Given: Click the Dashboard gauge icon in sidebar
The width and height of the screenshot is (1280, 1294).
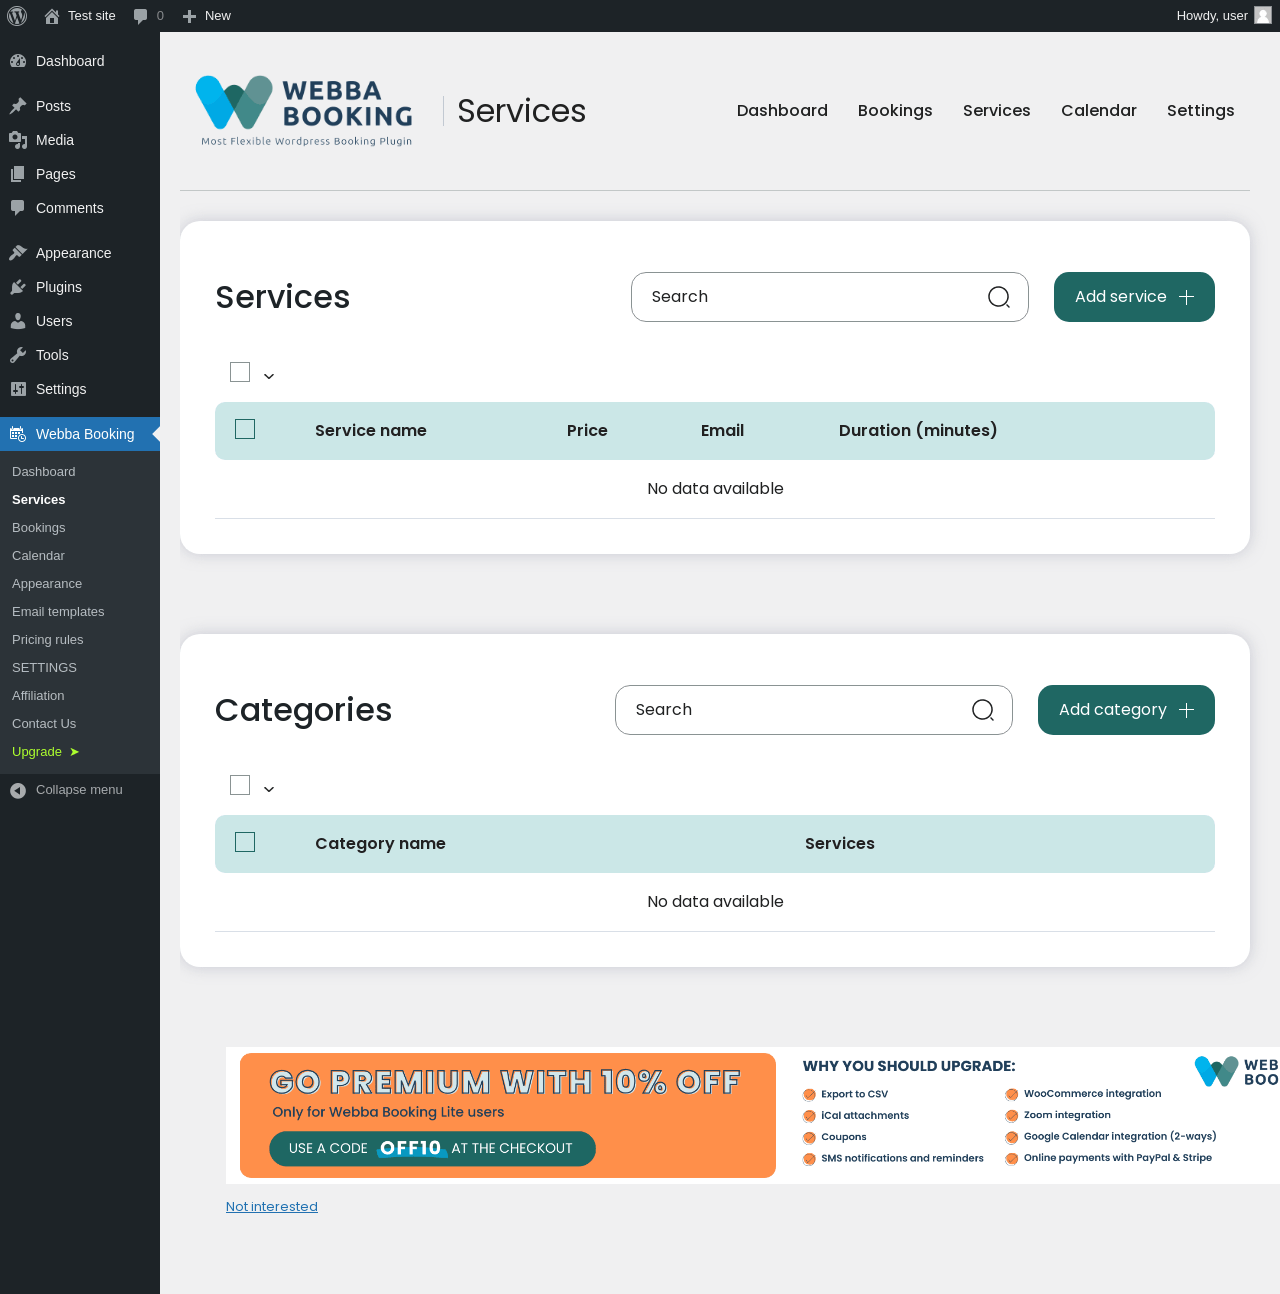Looking at the screenshot, I should tap(18, 61).
